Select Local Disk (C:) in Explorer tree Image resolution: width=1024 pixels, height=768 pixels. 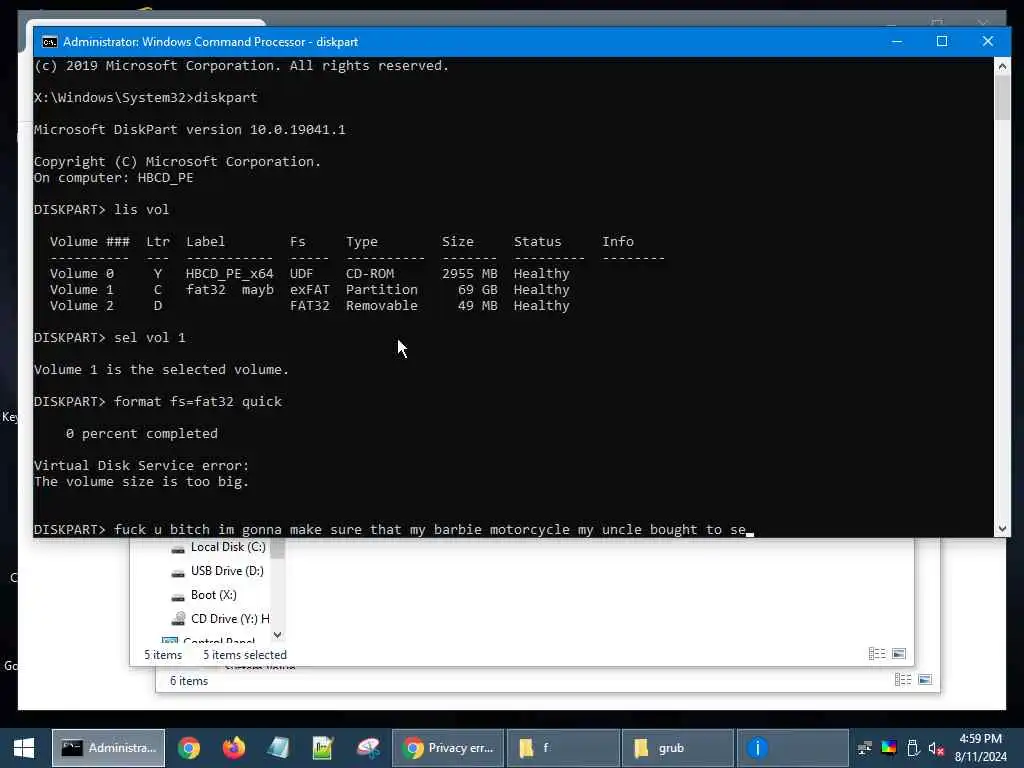click(228, 547)
